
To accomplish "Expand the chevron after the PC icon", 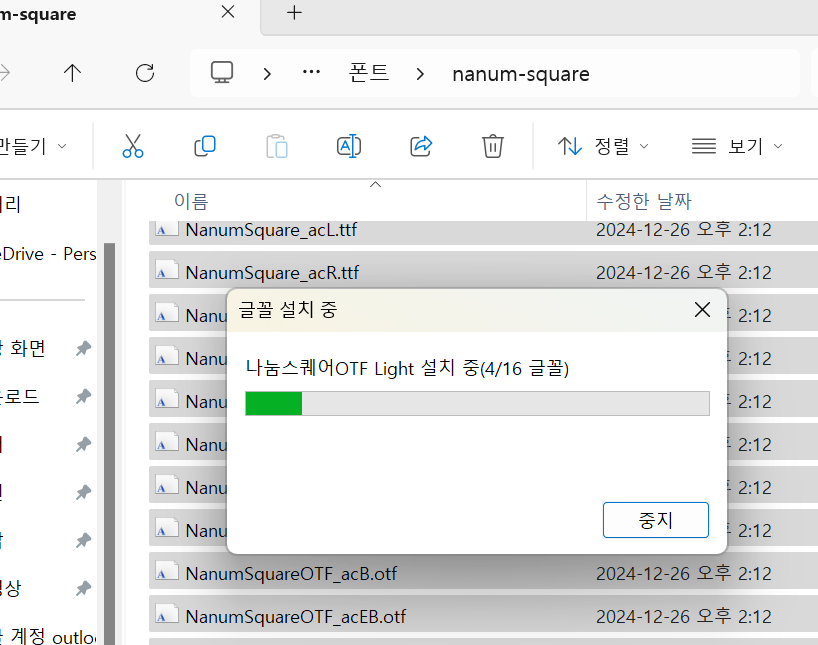I will 267,74.
